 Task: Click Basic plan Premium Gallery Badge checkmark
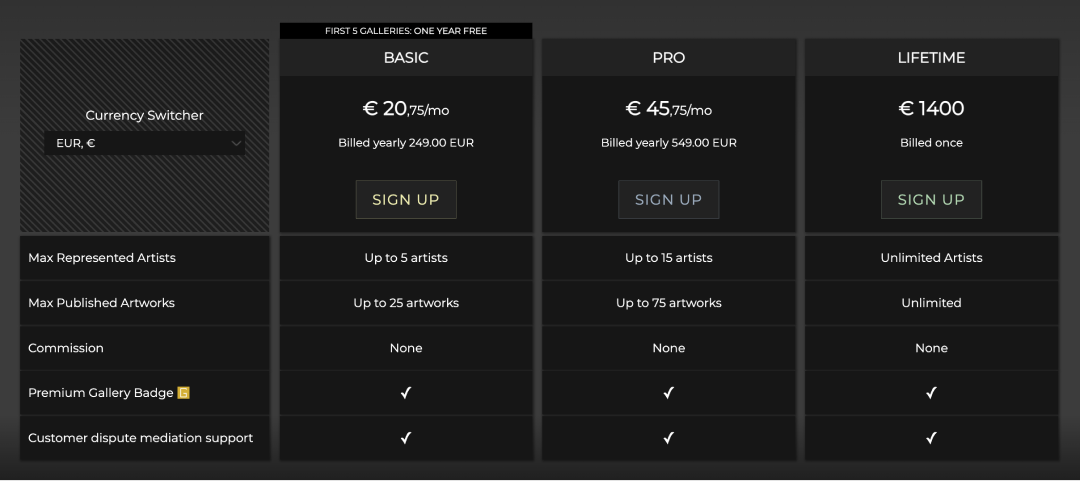click(x=406, y=393)
